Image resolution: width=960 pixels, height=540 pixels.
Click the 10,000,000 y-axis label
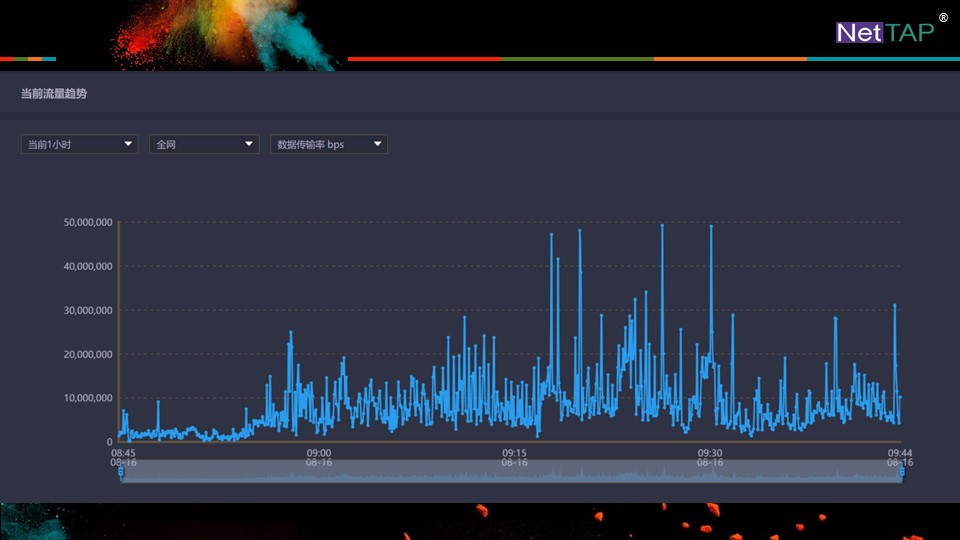tap(87, 398)
